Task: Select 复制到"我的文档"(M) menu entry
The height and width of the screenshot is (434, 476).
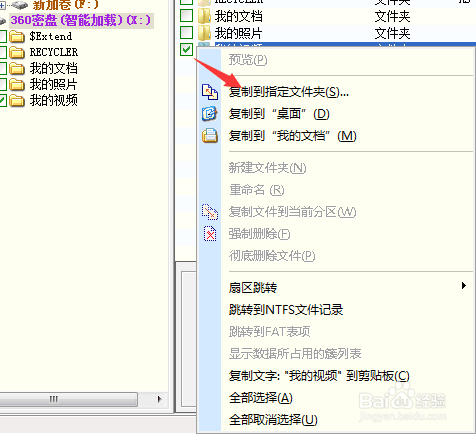Action: pos(292,136)
